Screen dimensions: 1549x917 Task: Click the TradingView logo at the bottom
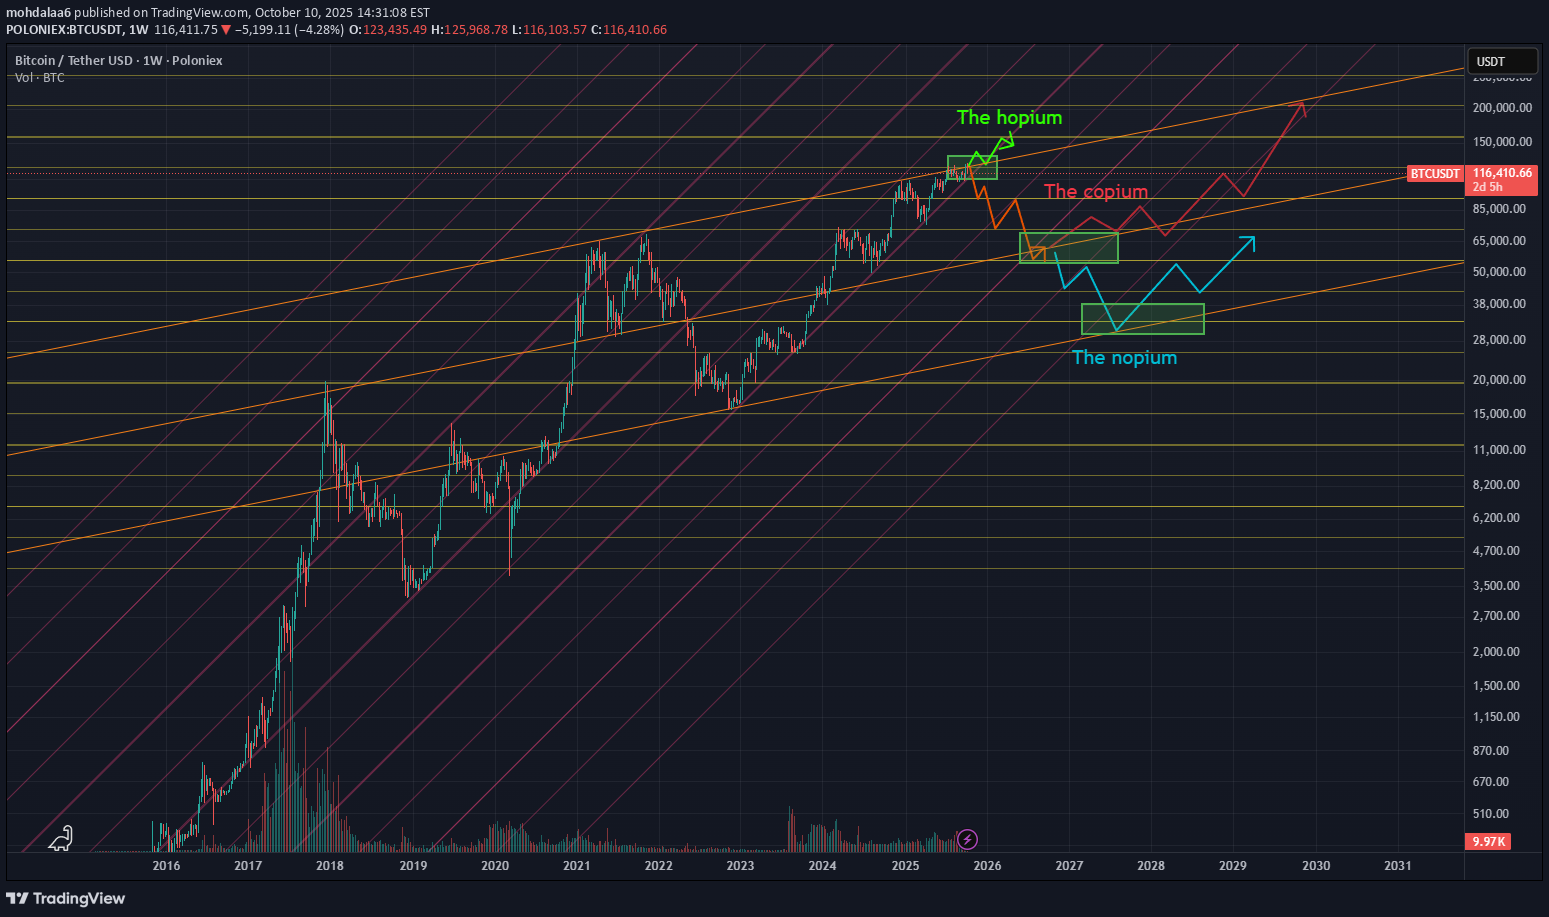[66, 898]
